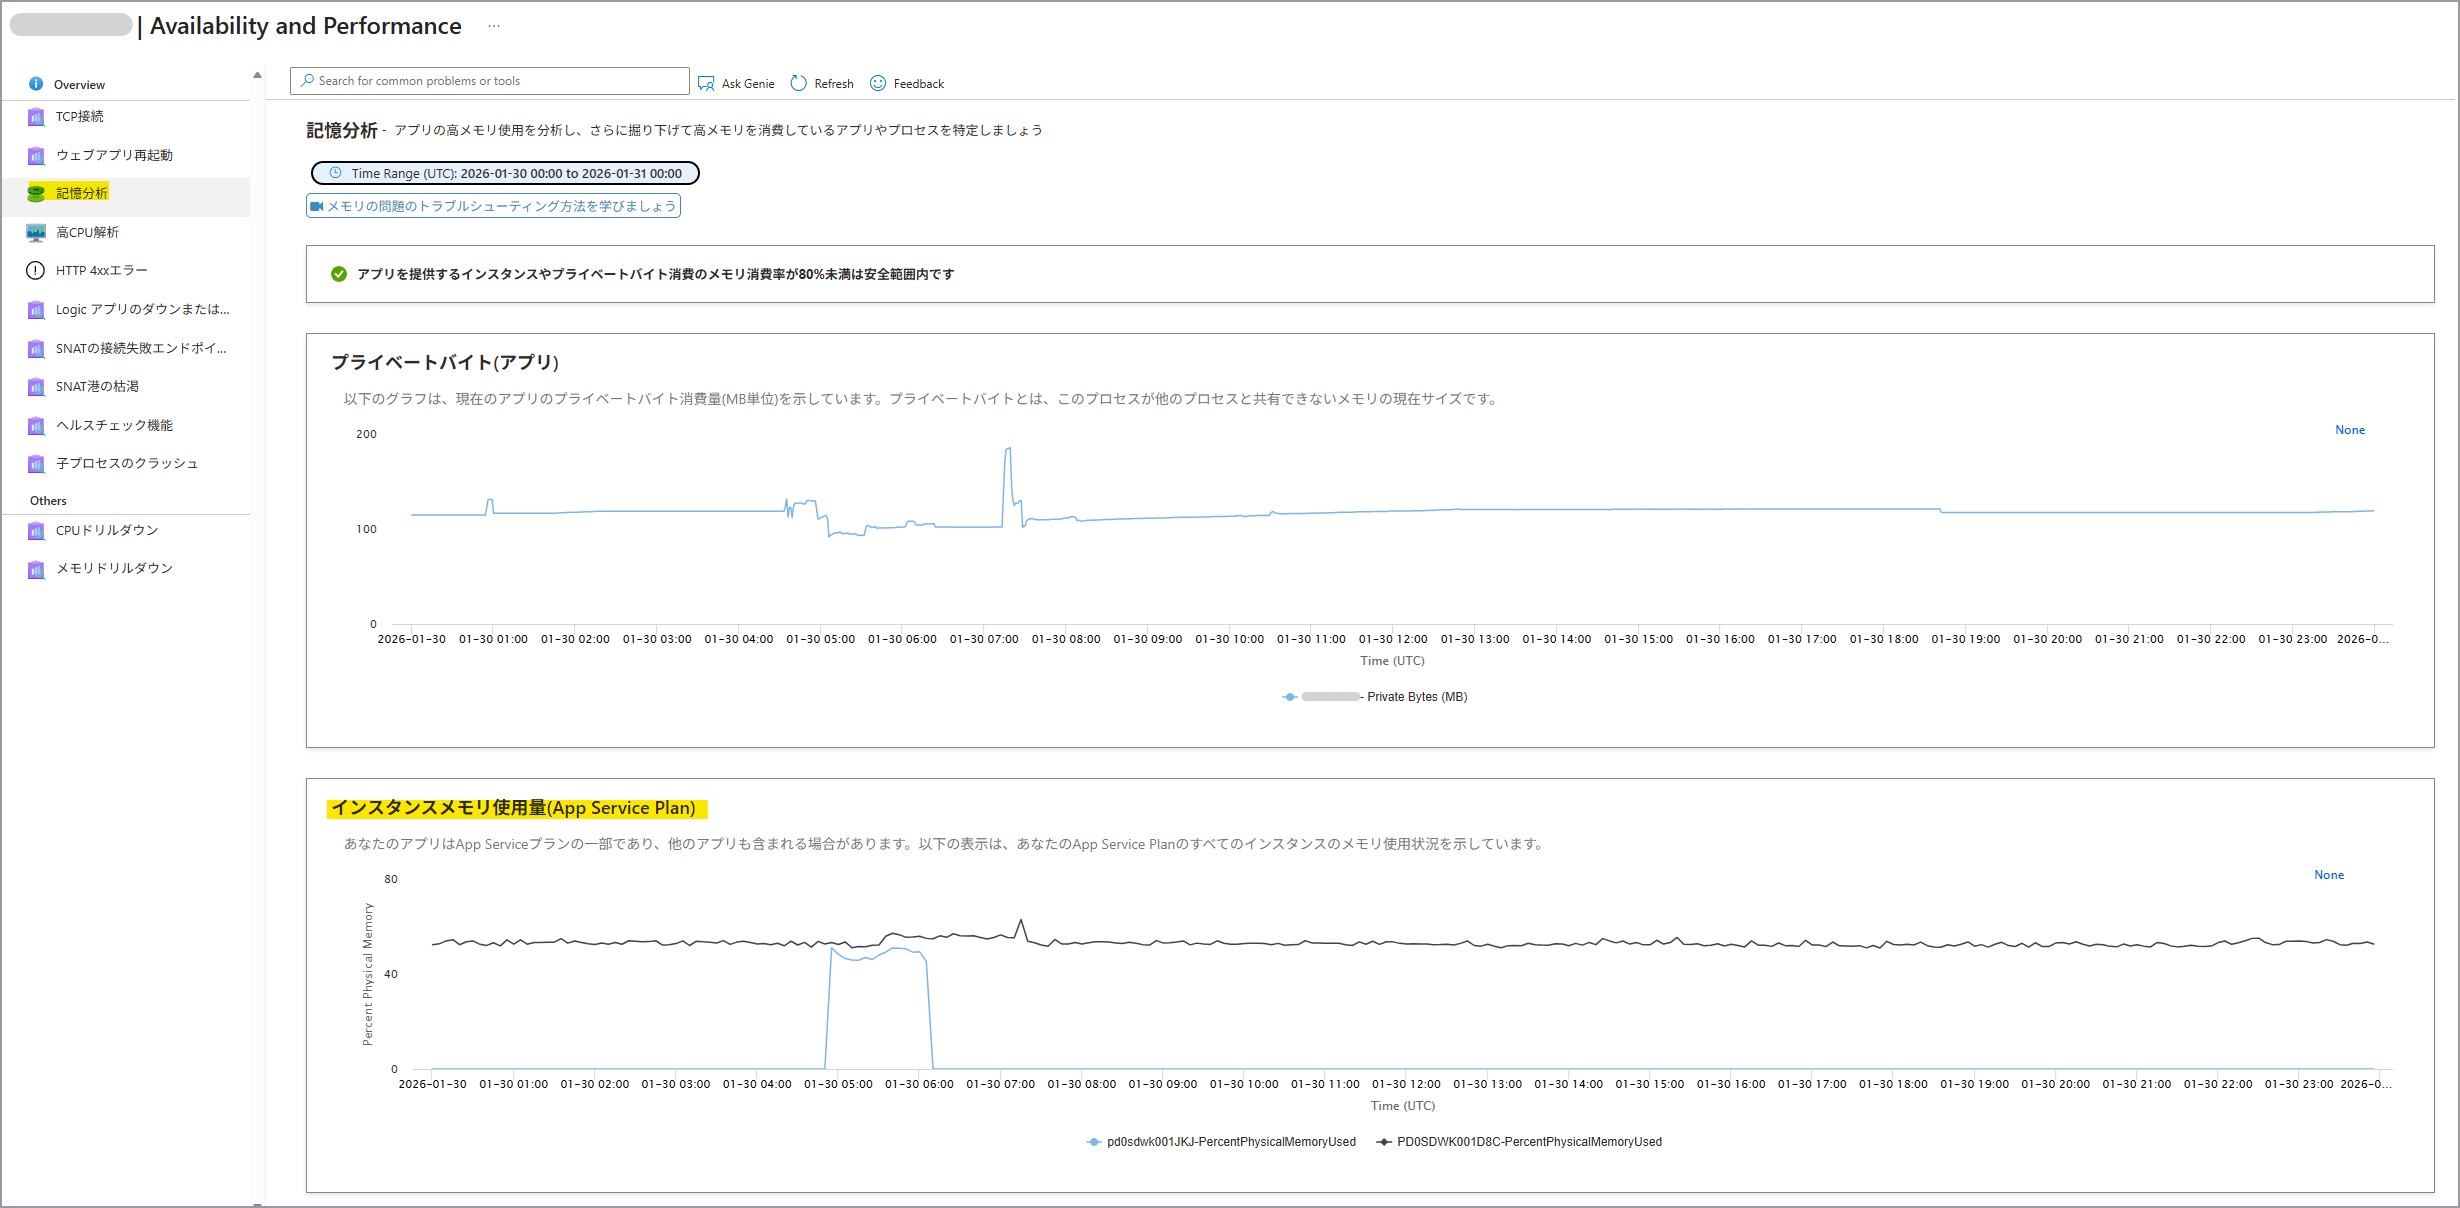Click the HTTP 4xxエラー warning icon
Viewport: 2460px width, 1208px height.
(36, 271)
